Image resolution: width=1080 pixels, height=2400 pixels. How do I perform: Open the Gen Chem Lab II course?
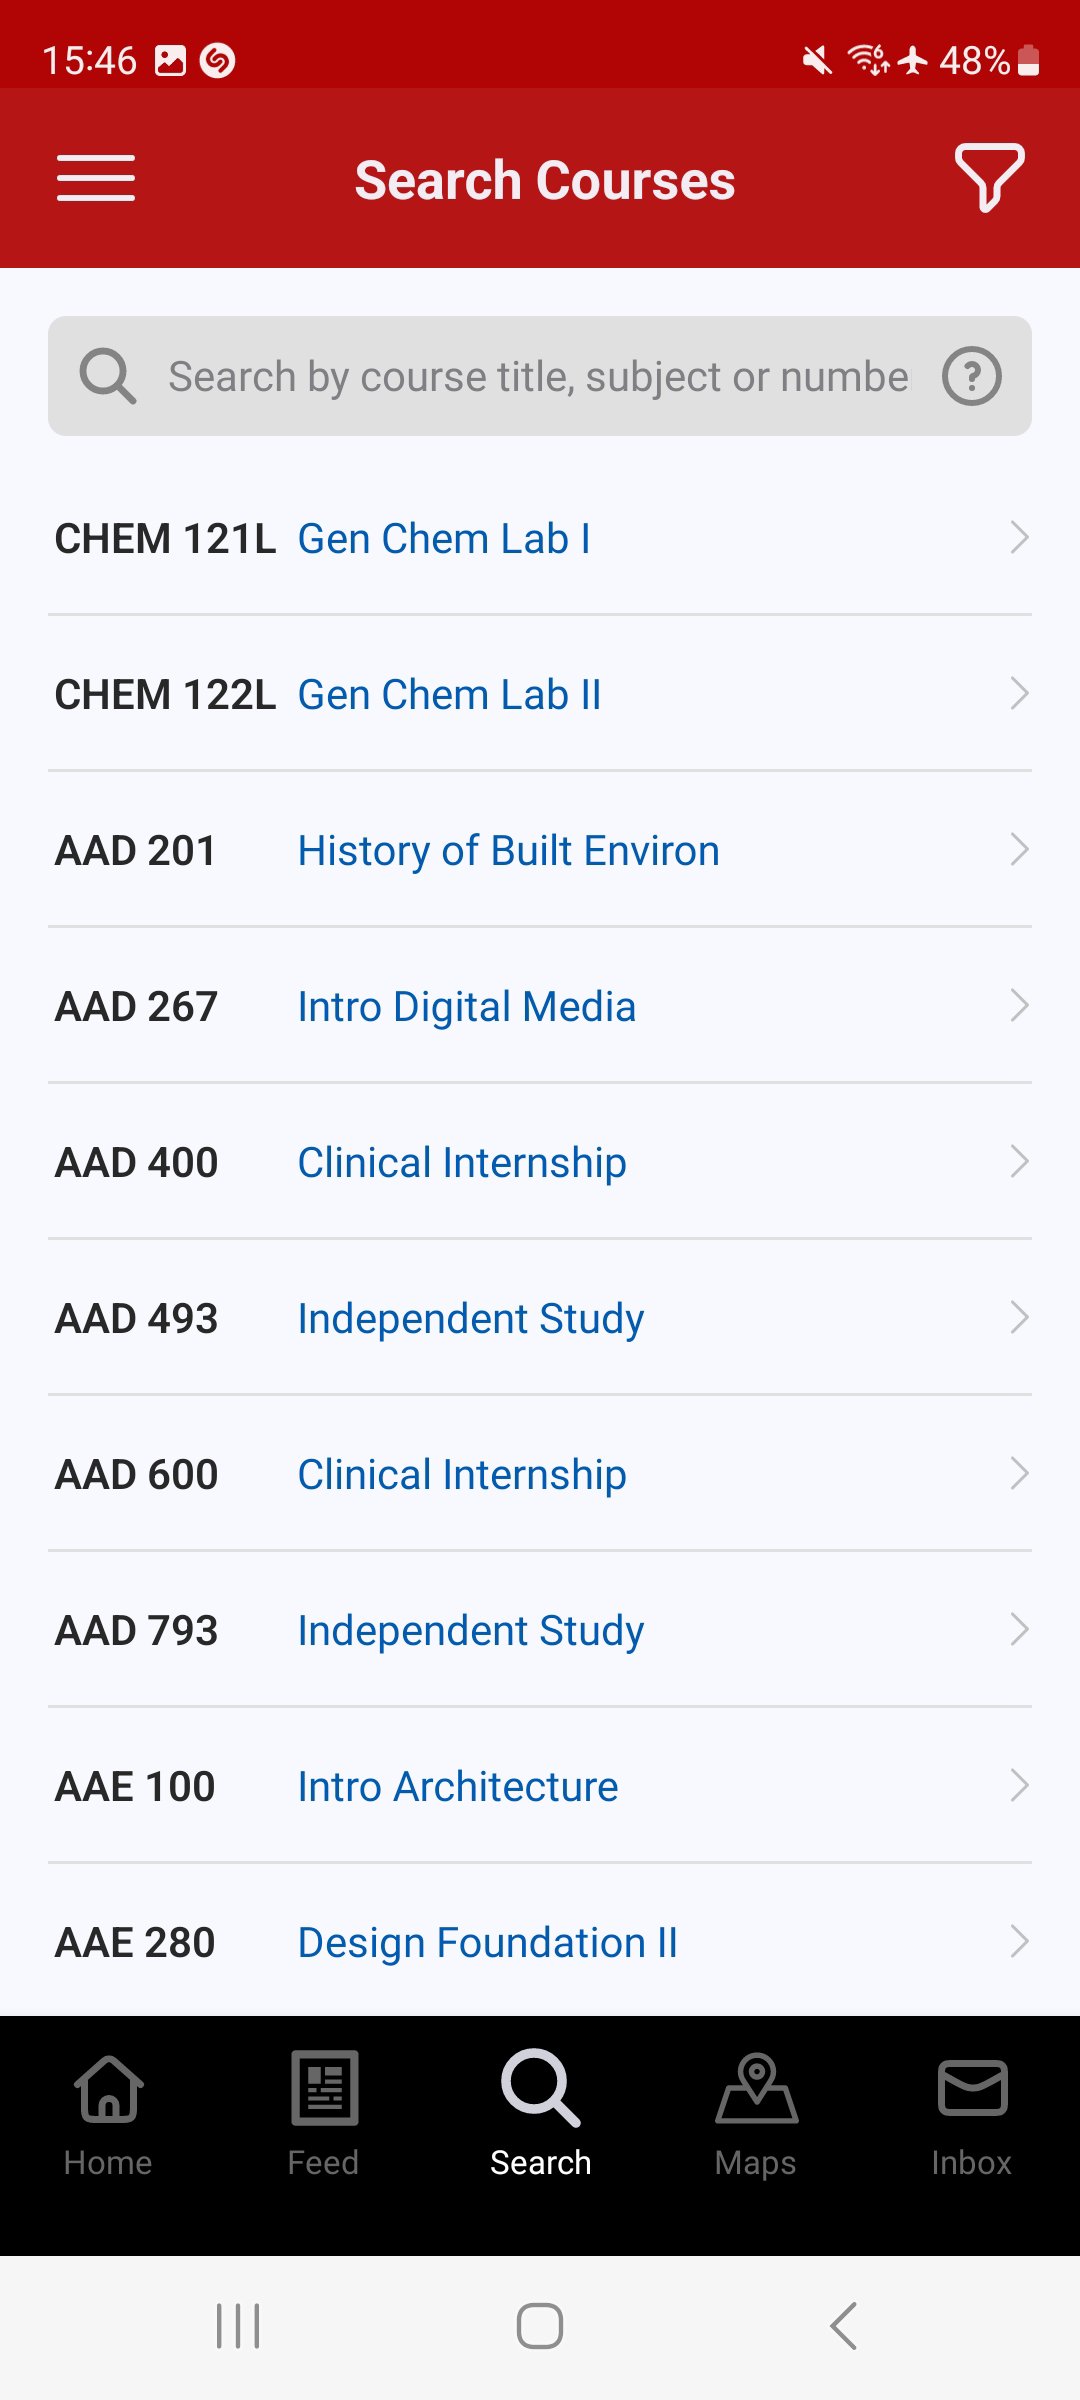tap(450, 695)
